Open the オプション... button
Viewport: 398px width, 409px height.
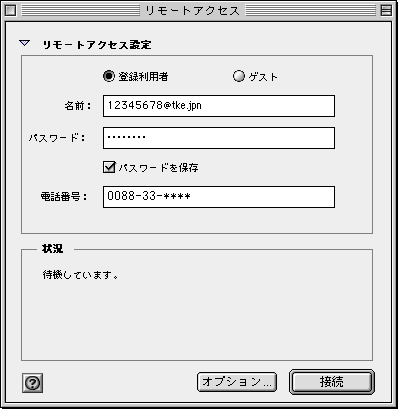click(237, 382)
